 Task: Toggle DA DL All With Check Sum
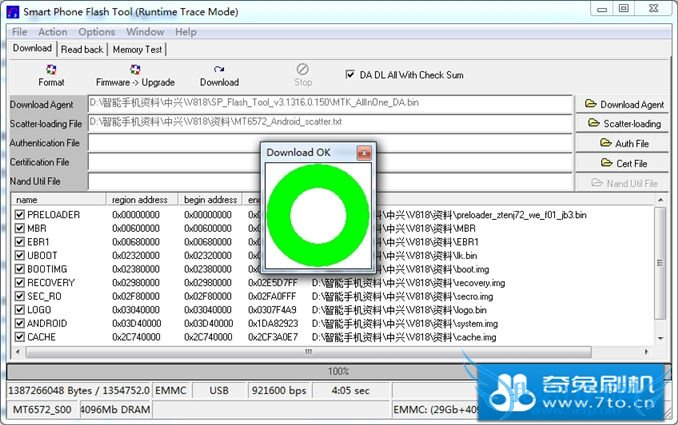(x=350, y=74)
